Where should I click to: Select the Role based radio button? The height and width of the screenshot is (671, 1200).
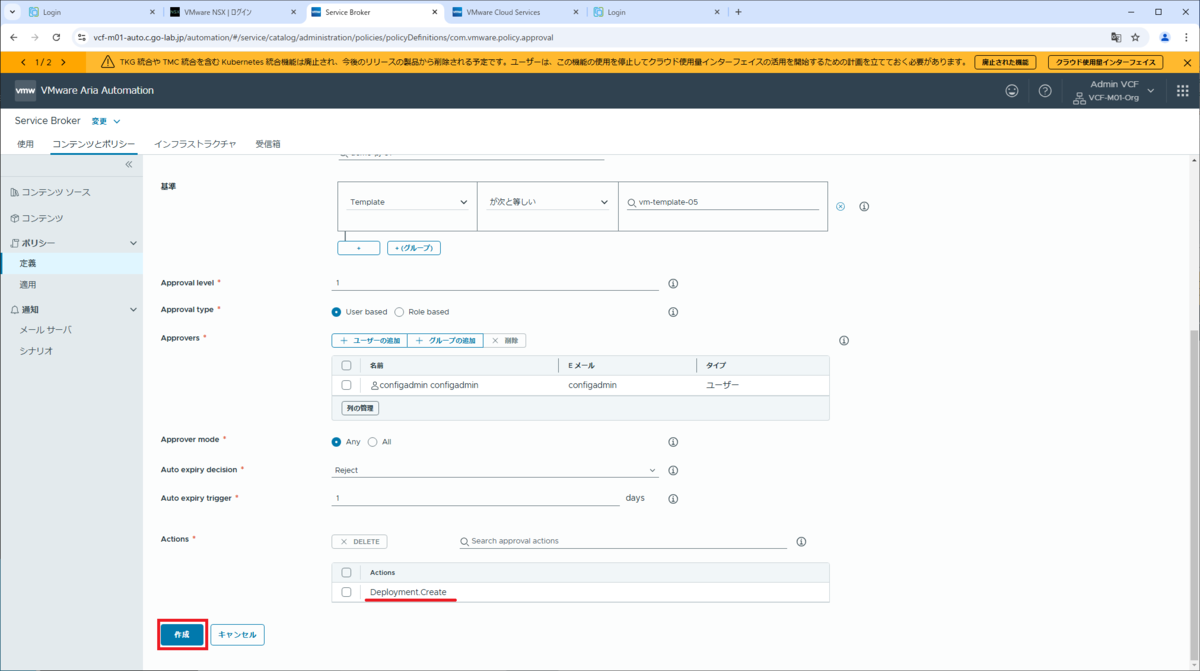click(399, 312)
